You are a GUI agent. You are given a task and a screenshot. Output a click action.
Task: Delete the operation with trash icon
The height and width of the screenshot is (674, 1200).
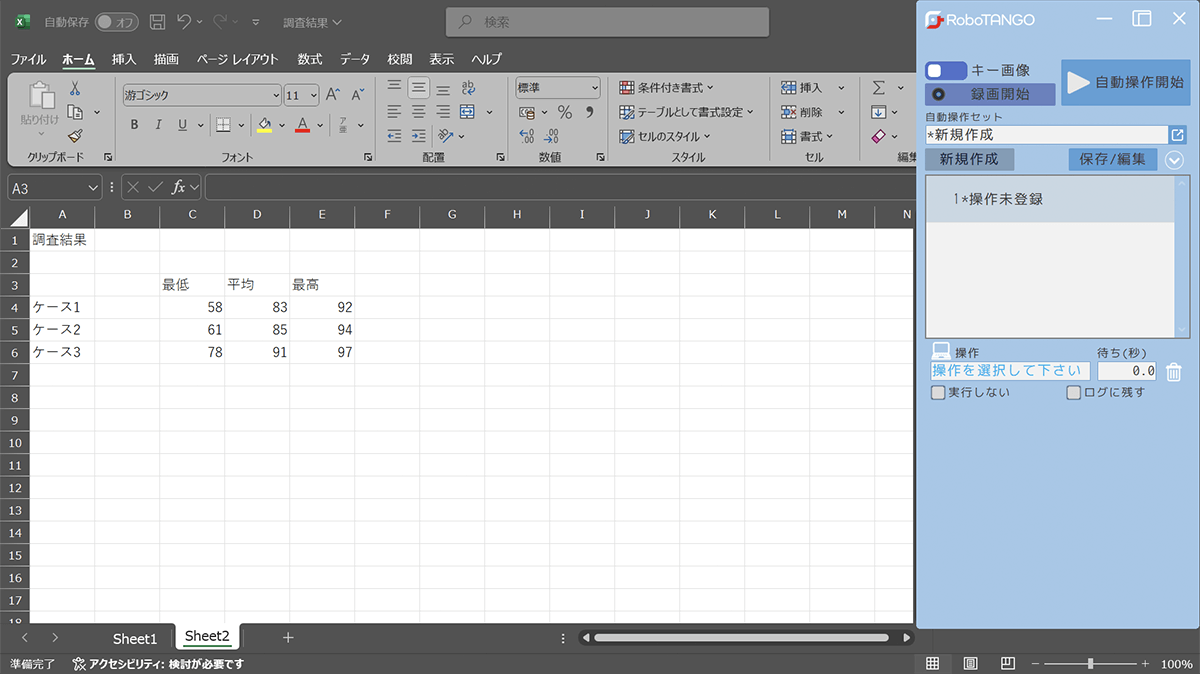[1174, 372]
